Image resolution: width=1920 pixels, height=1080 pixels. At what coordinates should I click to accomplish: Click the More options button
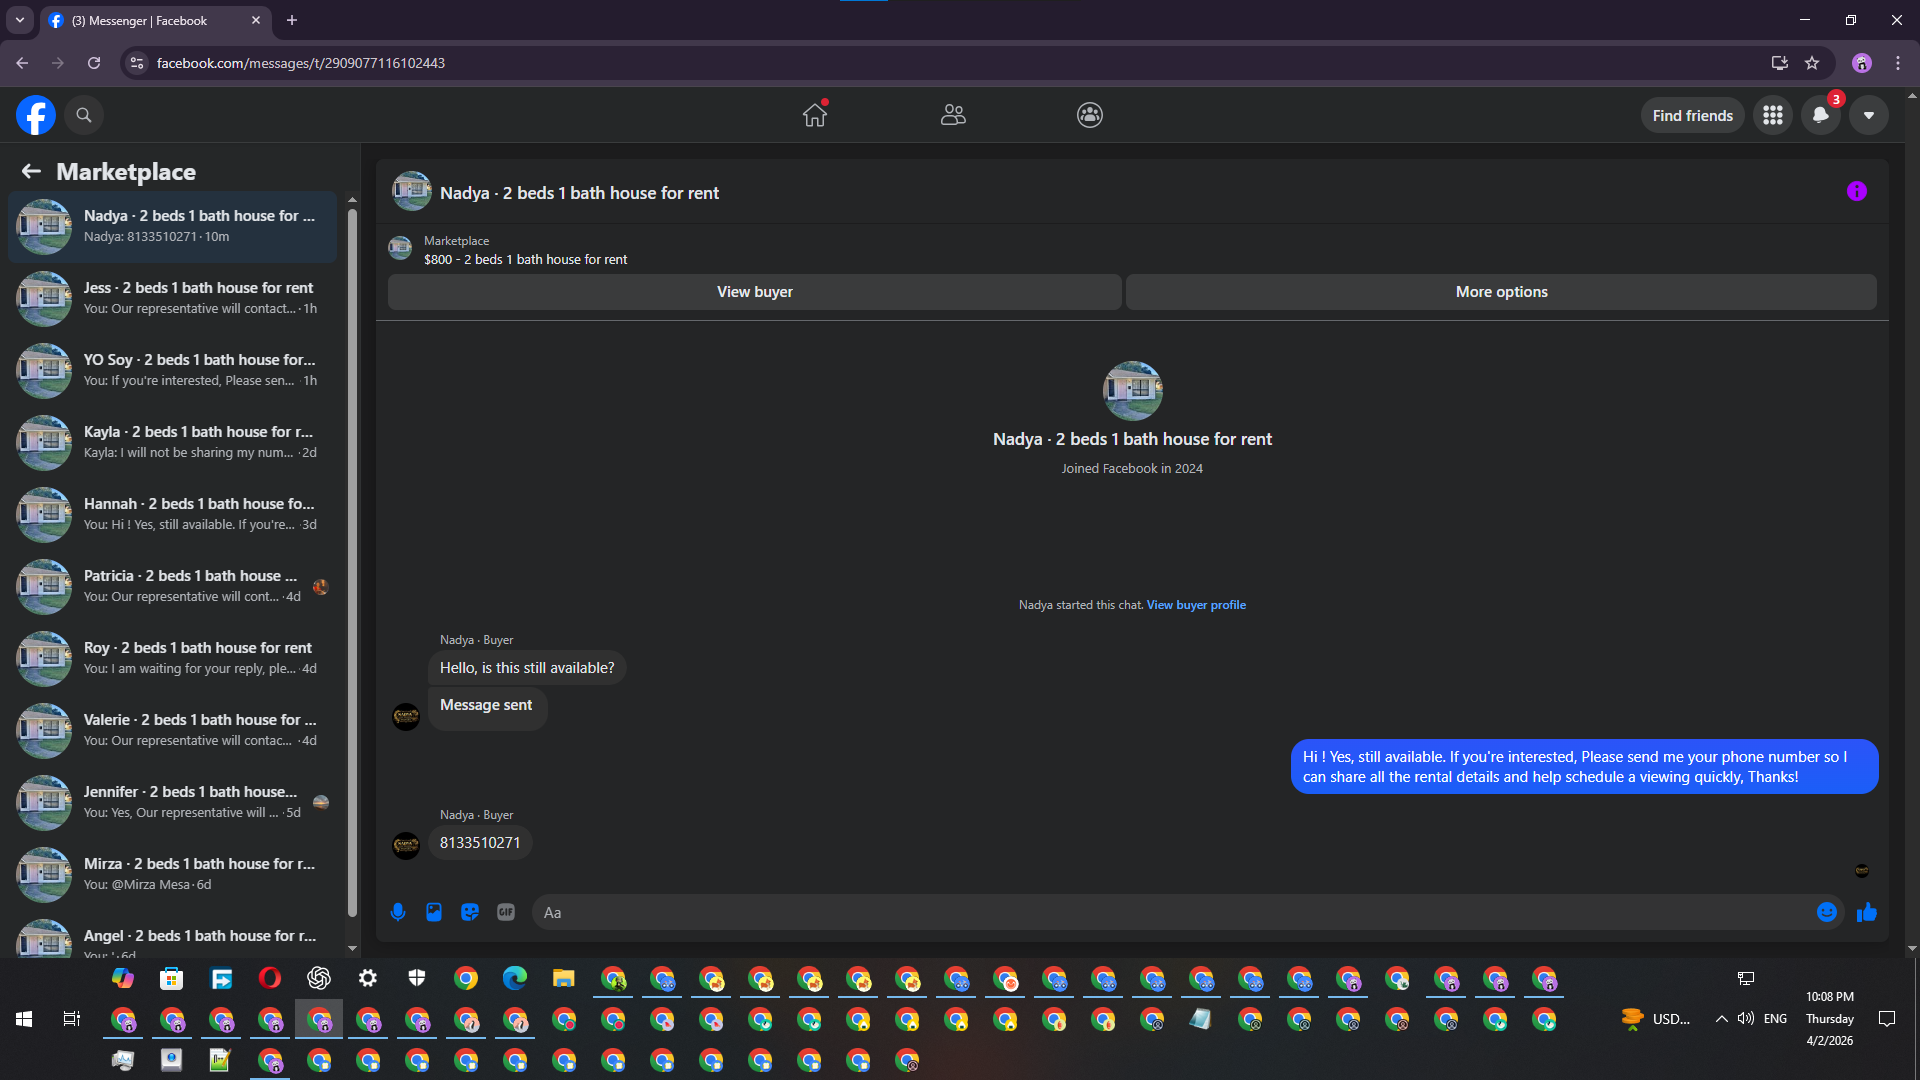coord(1501,292)
